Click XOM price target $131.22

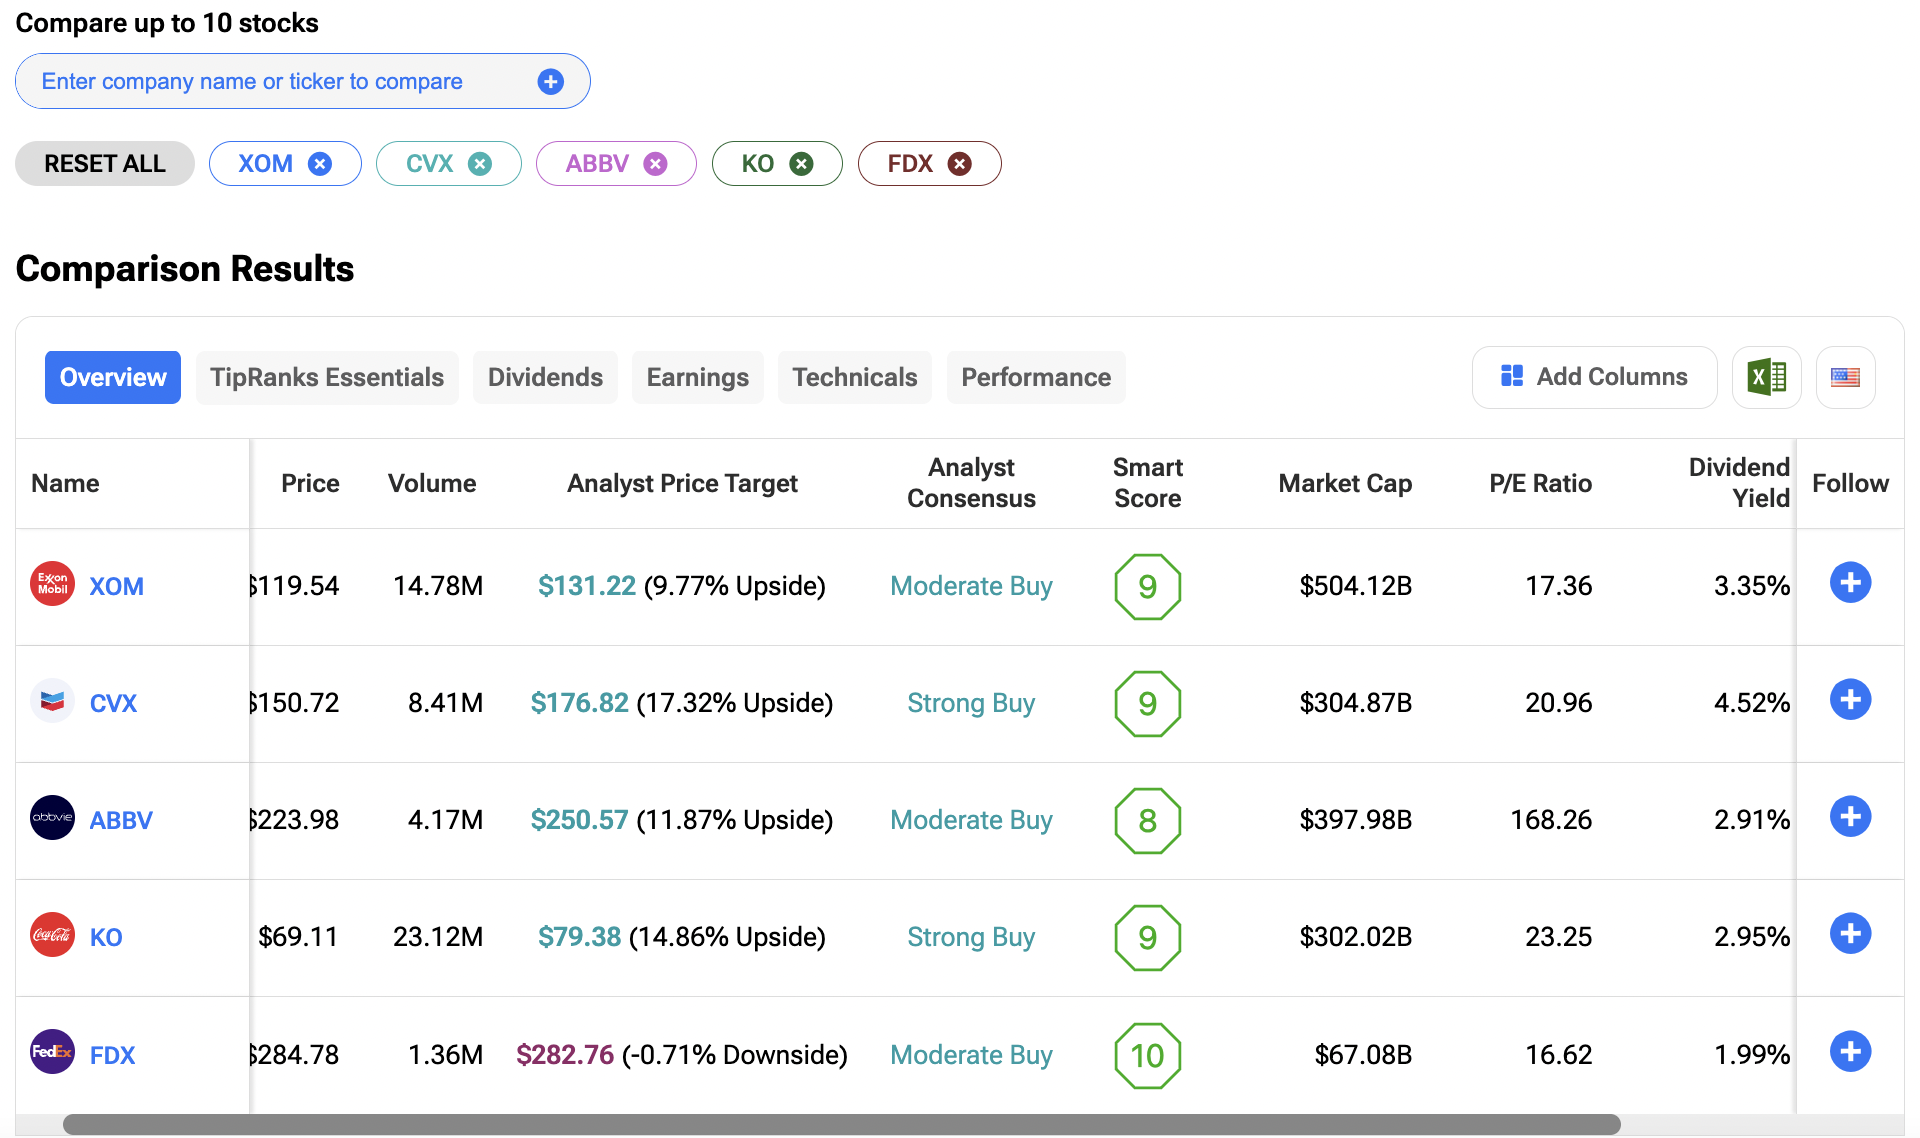click(x=587, y=586)
